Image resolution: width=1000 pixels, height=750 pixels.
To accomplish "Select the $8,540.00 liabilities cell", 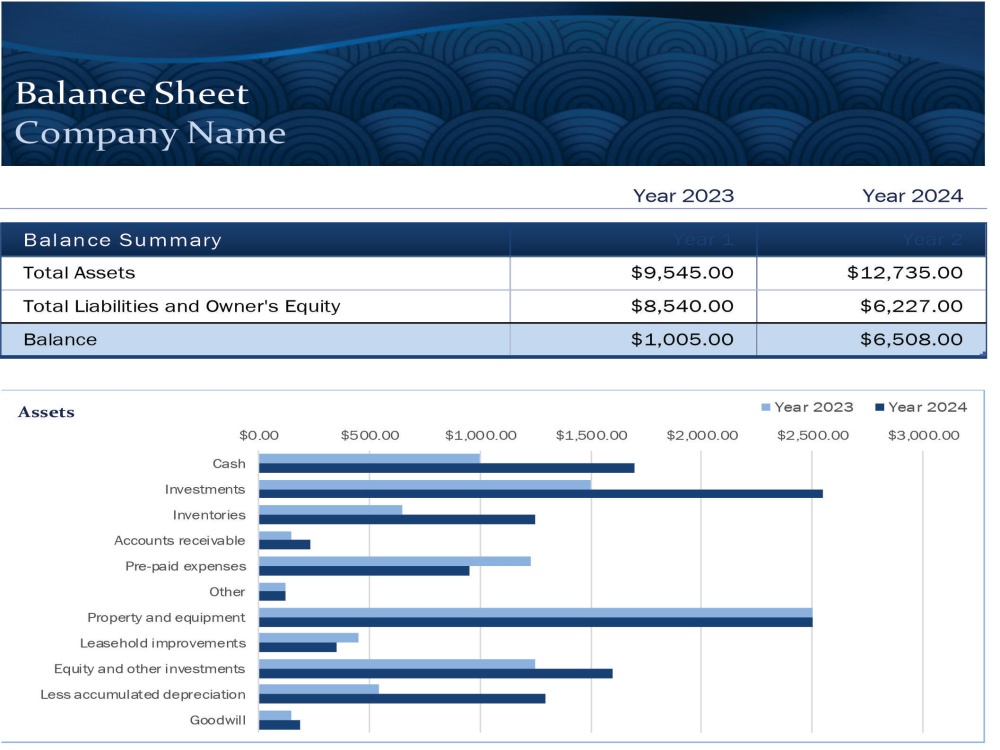I will (x=633, y=306).
